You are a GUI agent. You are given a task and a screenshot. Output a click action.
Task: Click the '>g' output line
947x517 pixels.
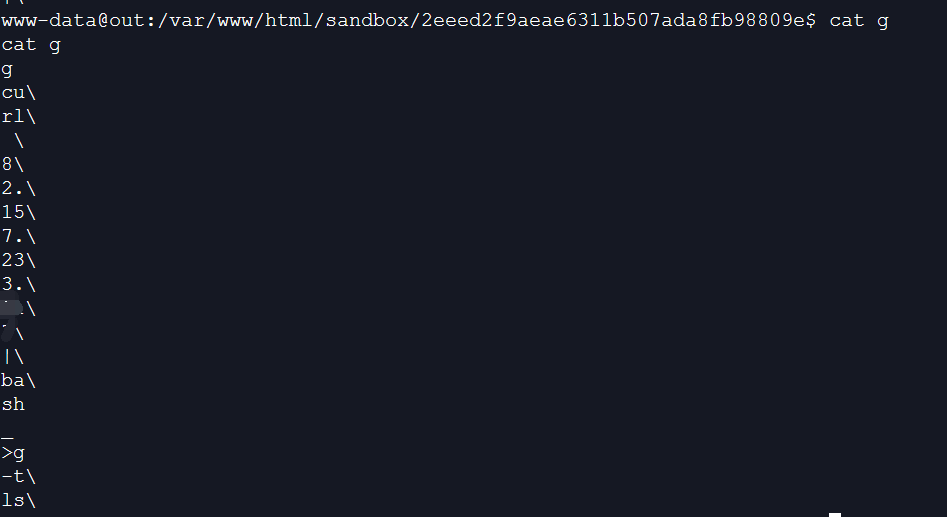[13, 453]
